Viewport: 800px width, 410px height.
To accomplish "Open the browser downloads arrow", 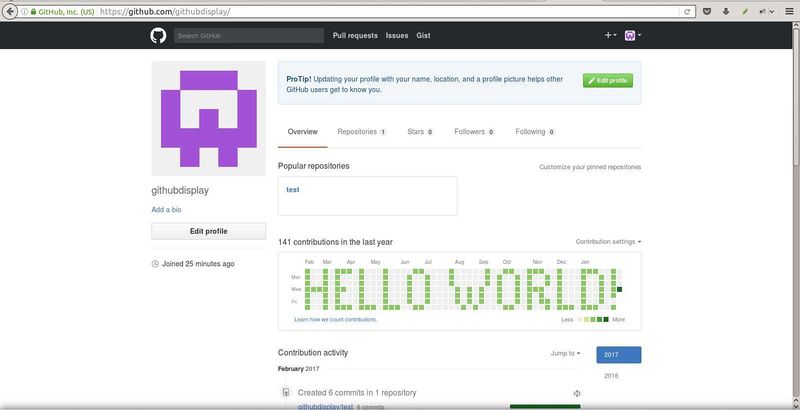I will [726, 11].
